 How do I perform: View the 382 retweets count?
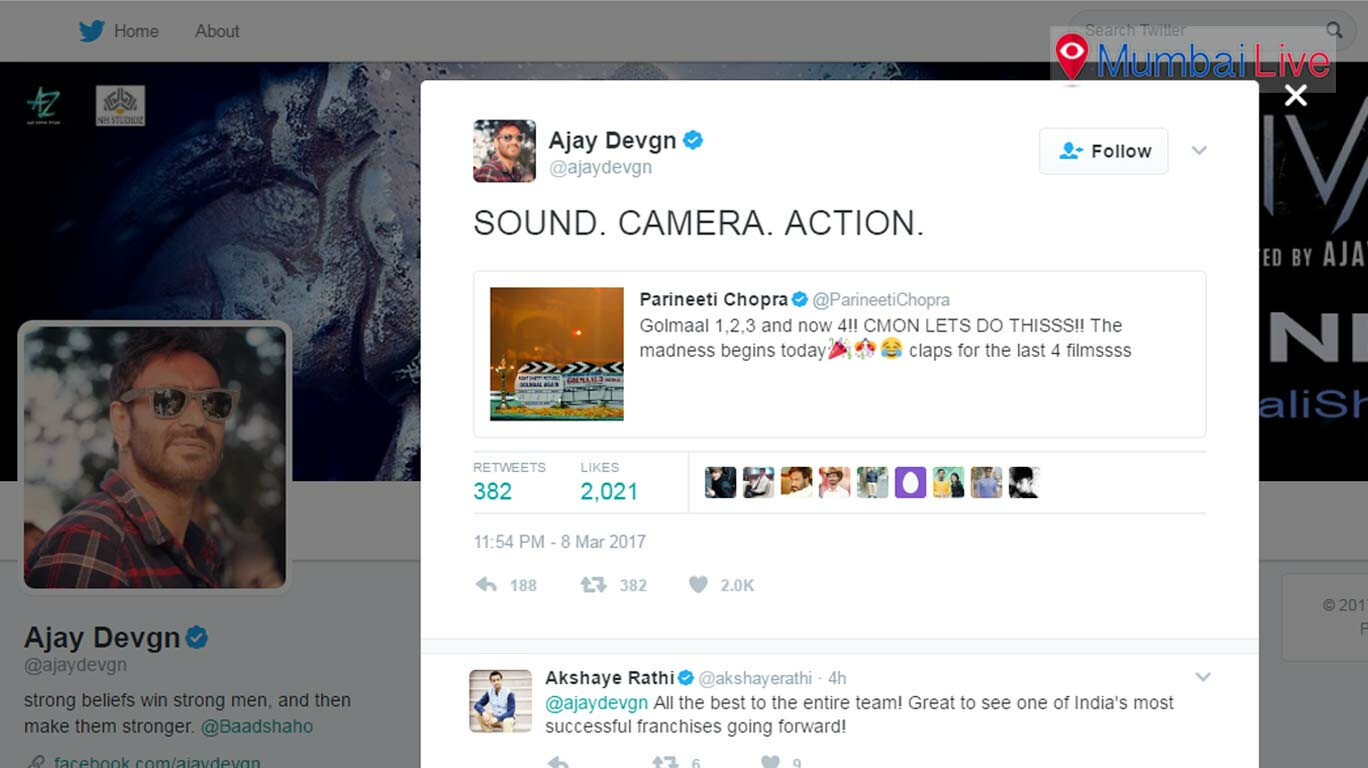[x=492, y=491]
